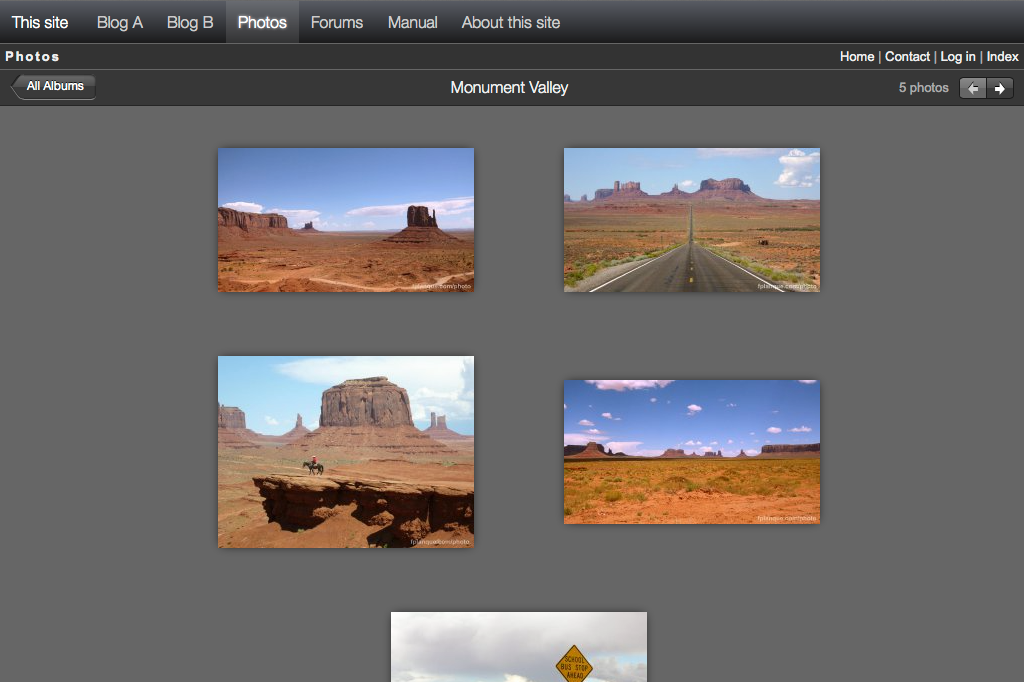Viewport: 1024px width, 682px height.
Task: Open the Contact link
Action: pos(907,57)
